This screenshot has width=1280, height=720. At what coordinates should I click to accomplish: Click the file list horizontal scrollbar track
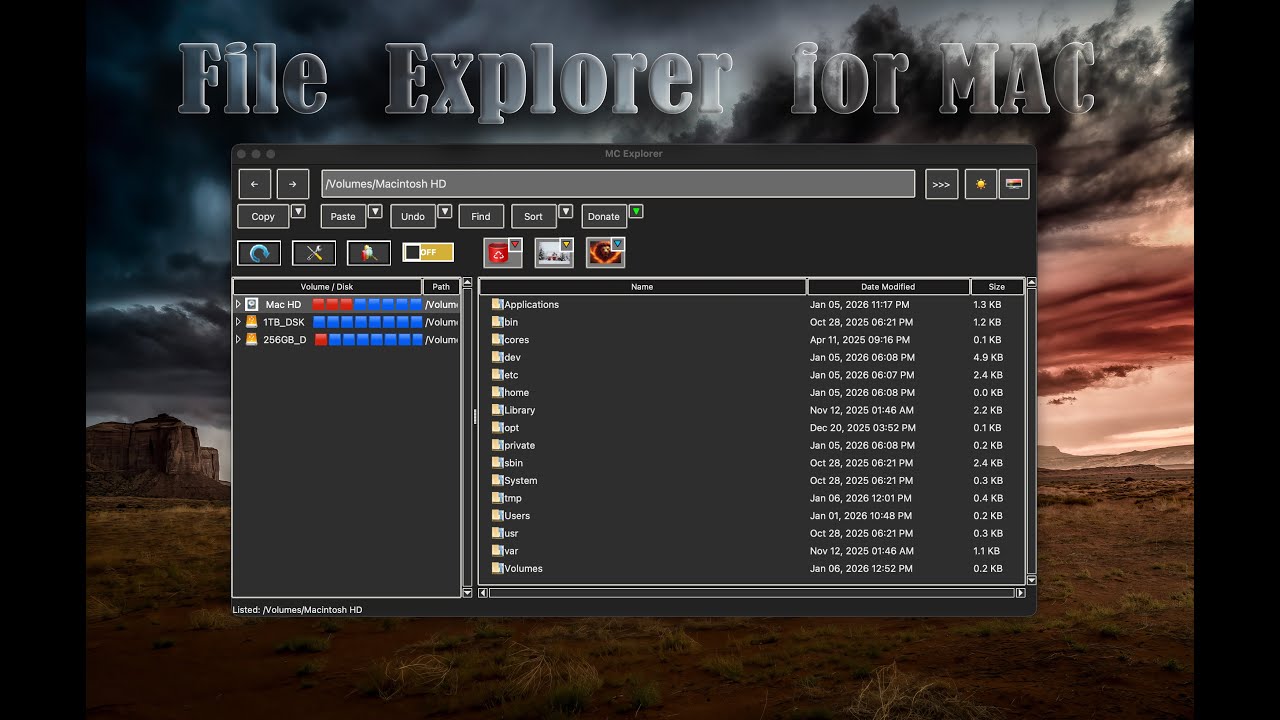pos(752,593)
